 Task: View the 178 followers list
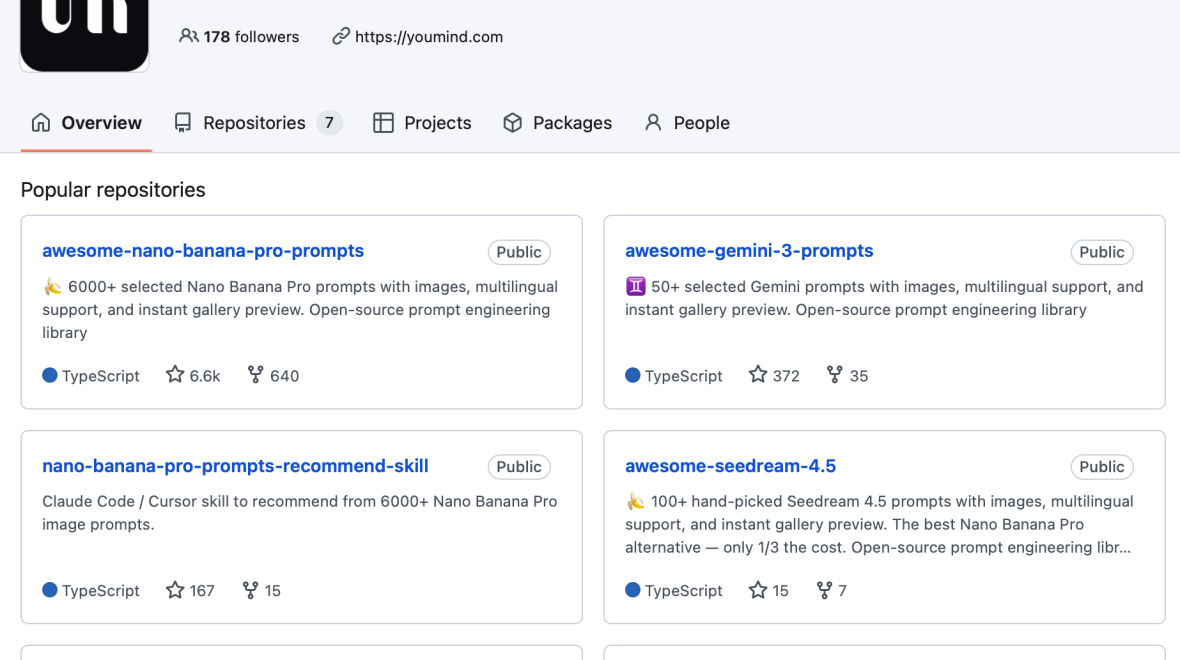tap(251, 37)
